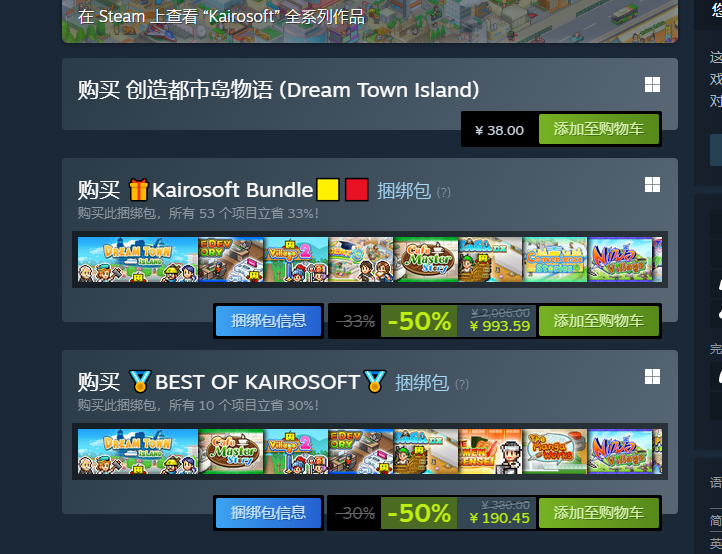Screen dimensions: 722x554
Task: Select The Manga Works thumbnail in bundle
Action: [x=555, y=451]
